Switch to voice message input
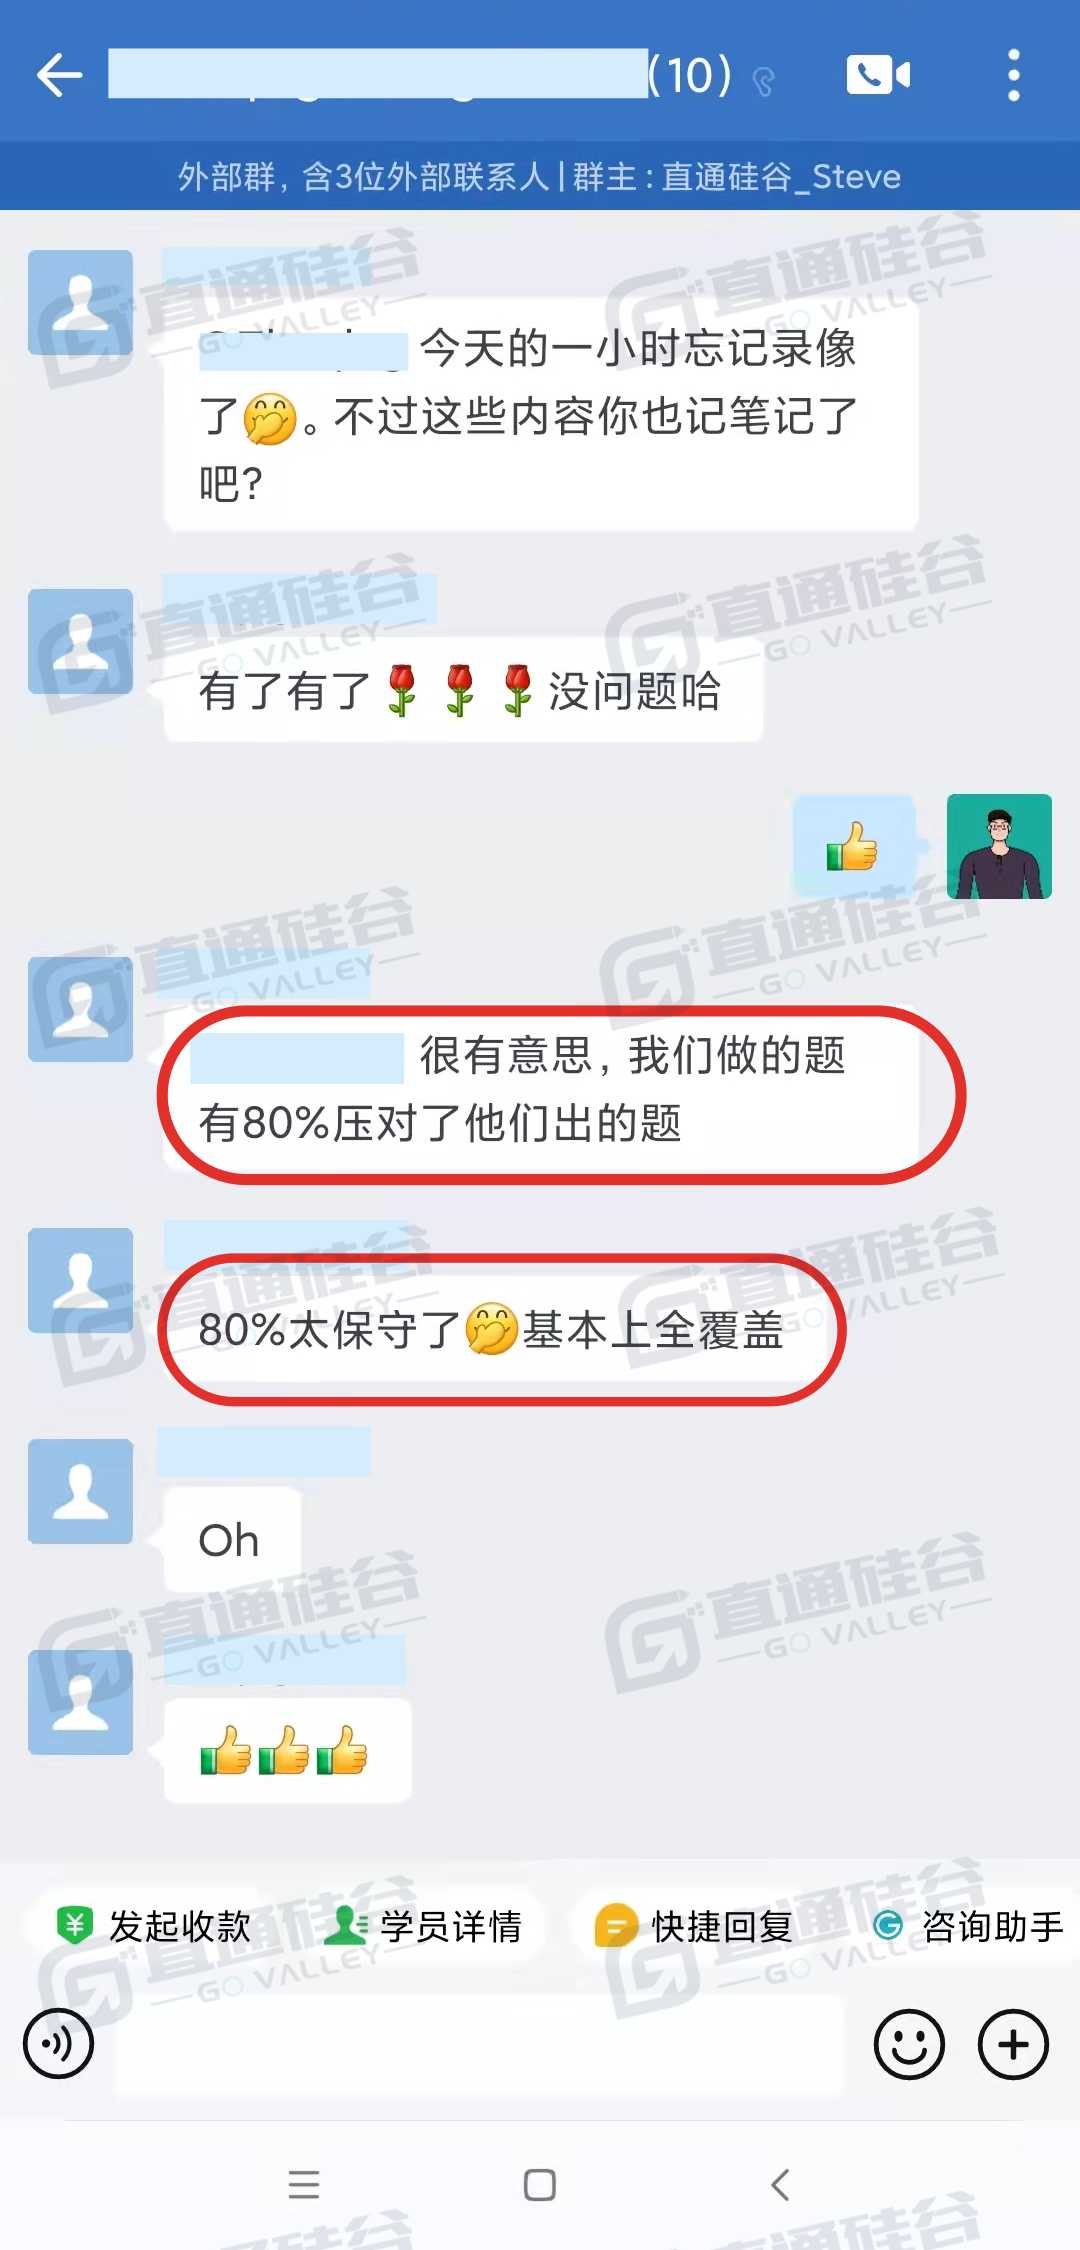This screenshot has height=2250, width=1080. tap(58, 2044)
